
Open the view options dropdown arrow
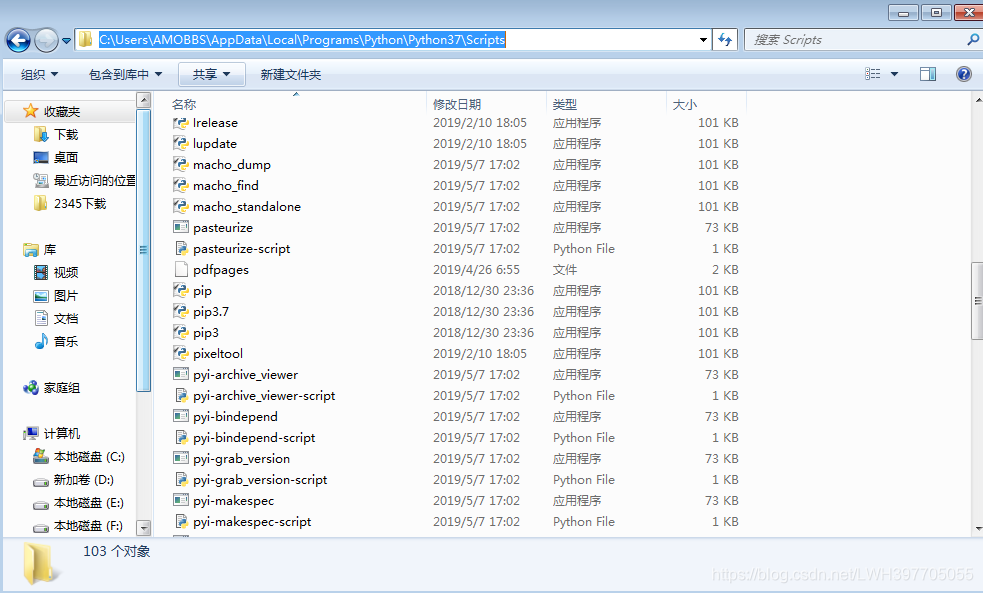(x=895, y=74)
